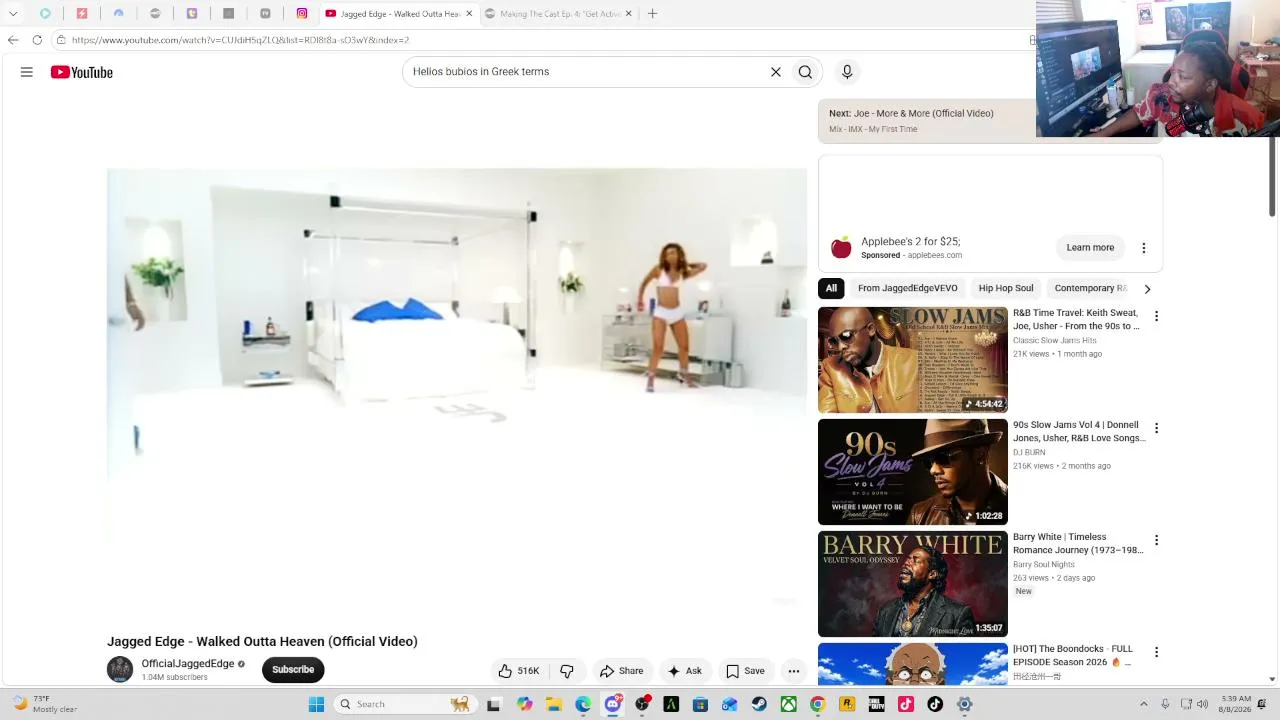Image resolution: width=1280 pixels, height=720 pixels.
Task: Select the Hip Hop Soul chip
Action: (x=1006, y=288)
